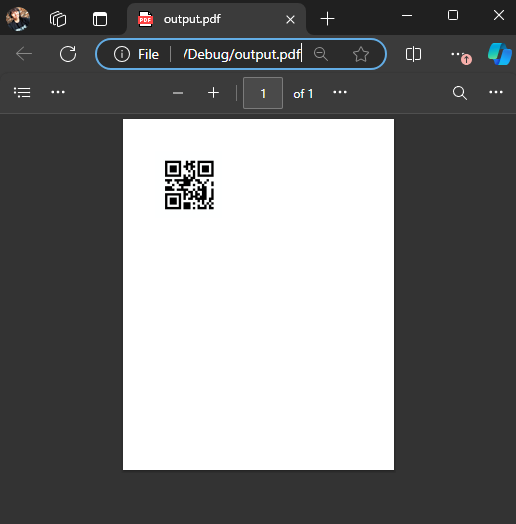
Task: Close the output.pdf tab
Action: tap(290, 20)
